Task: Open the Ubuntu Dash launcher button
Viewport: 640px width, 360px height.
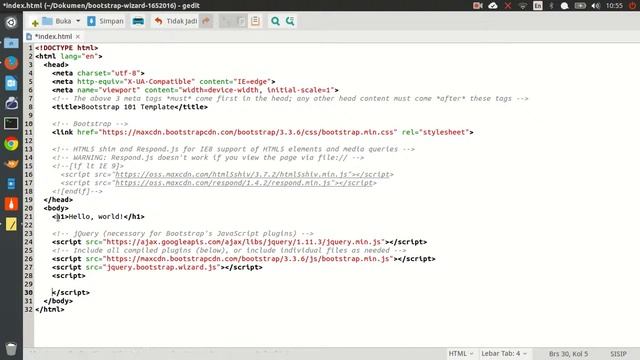Action: (11, 22)
